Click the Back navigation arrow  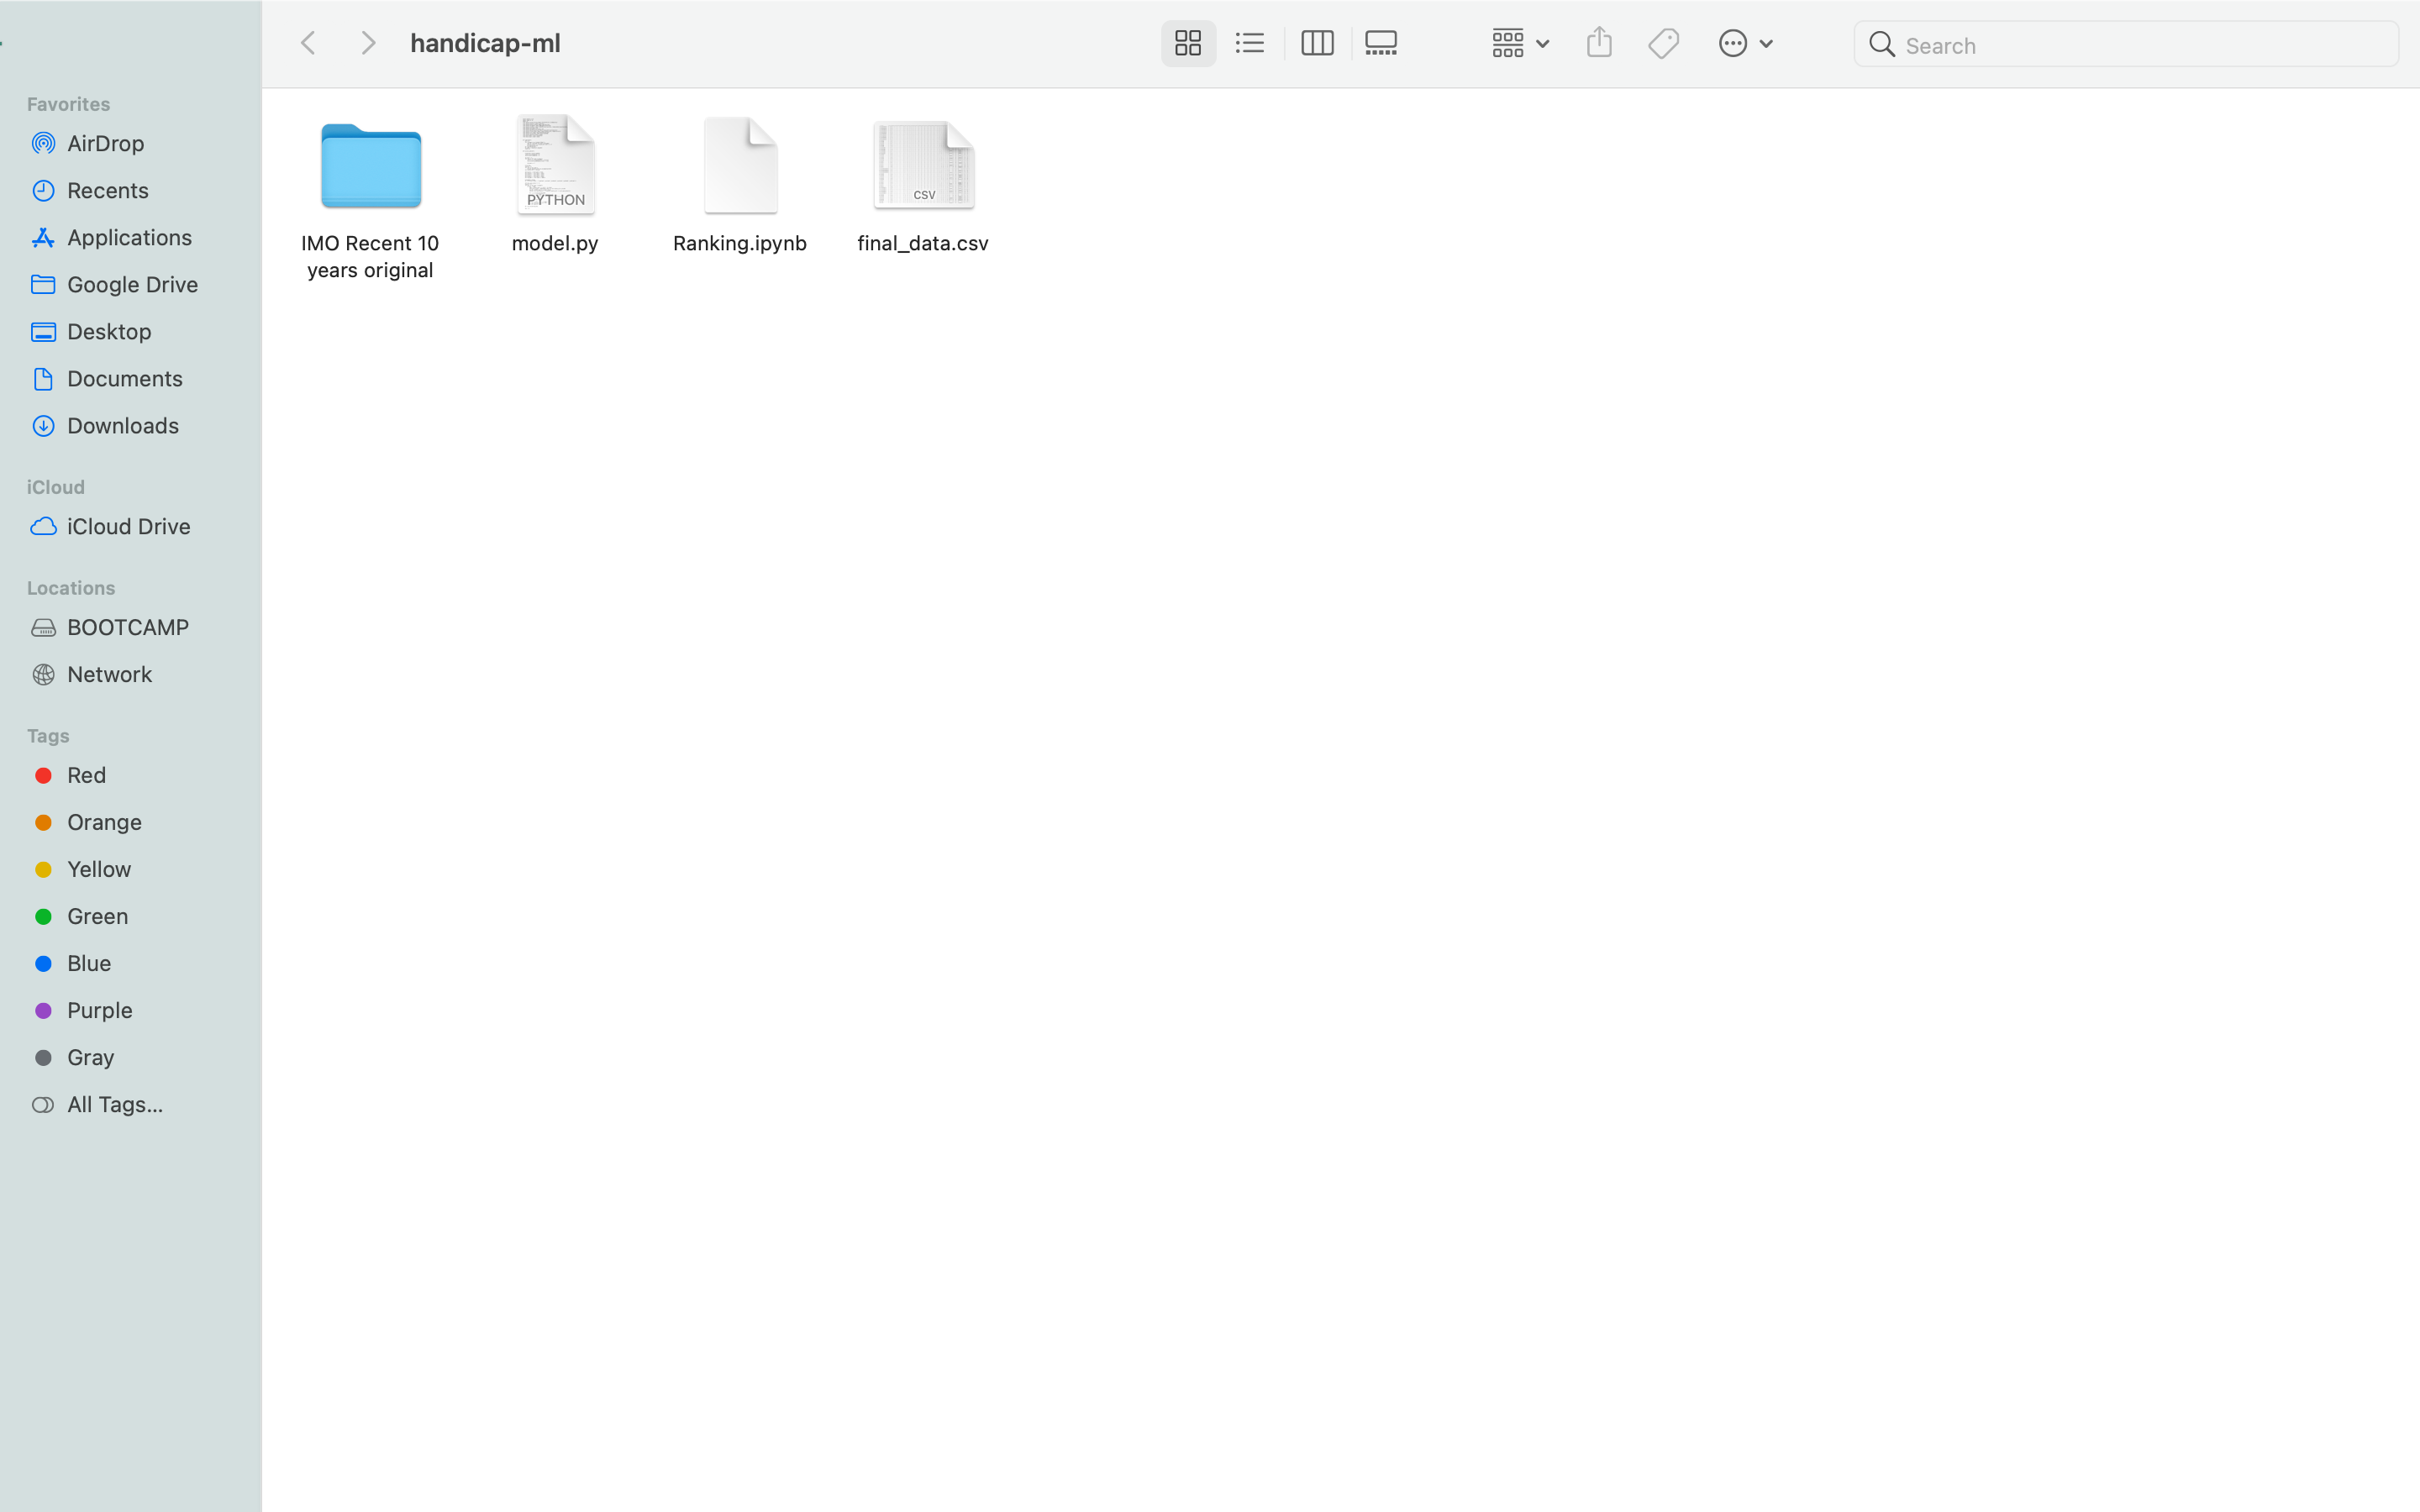point(309,43)
